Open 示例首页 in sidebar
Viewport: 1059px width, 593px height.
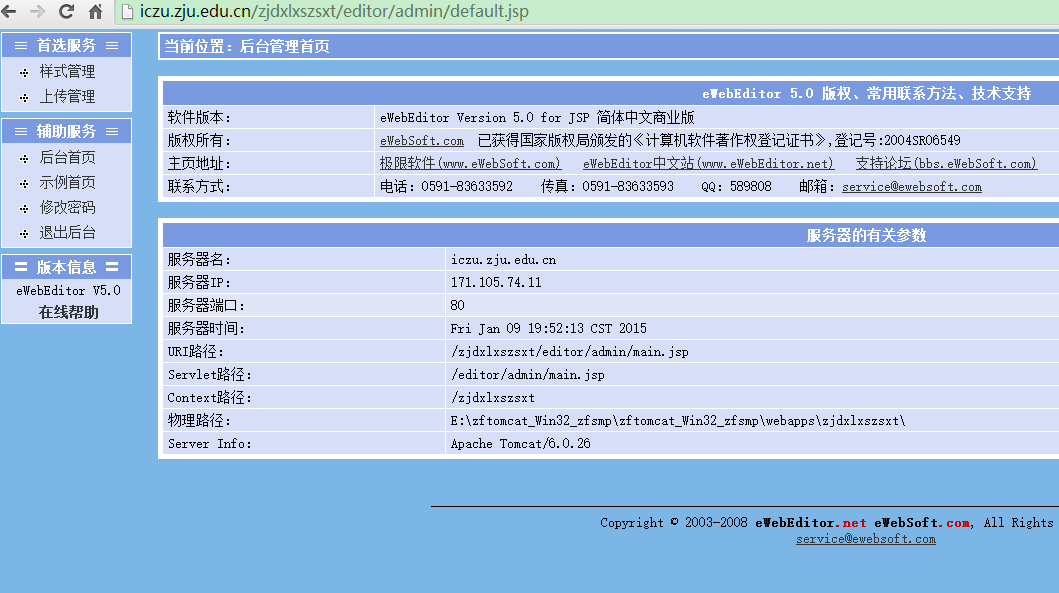pos(67,182)
